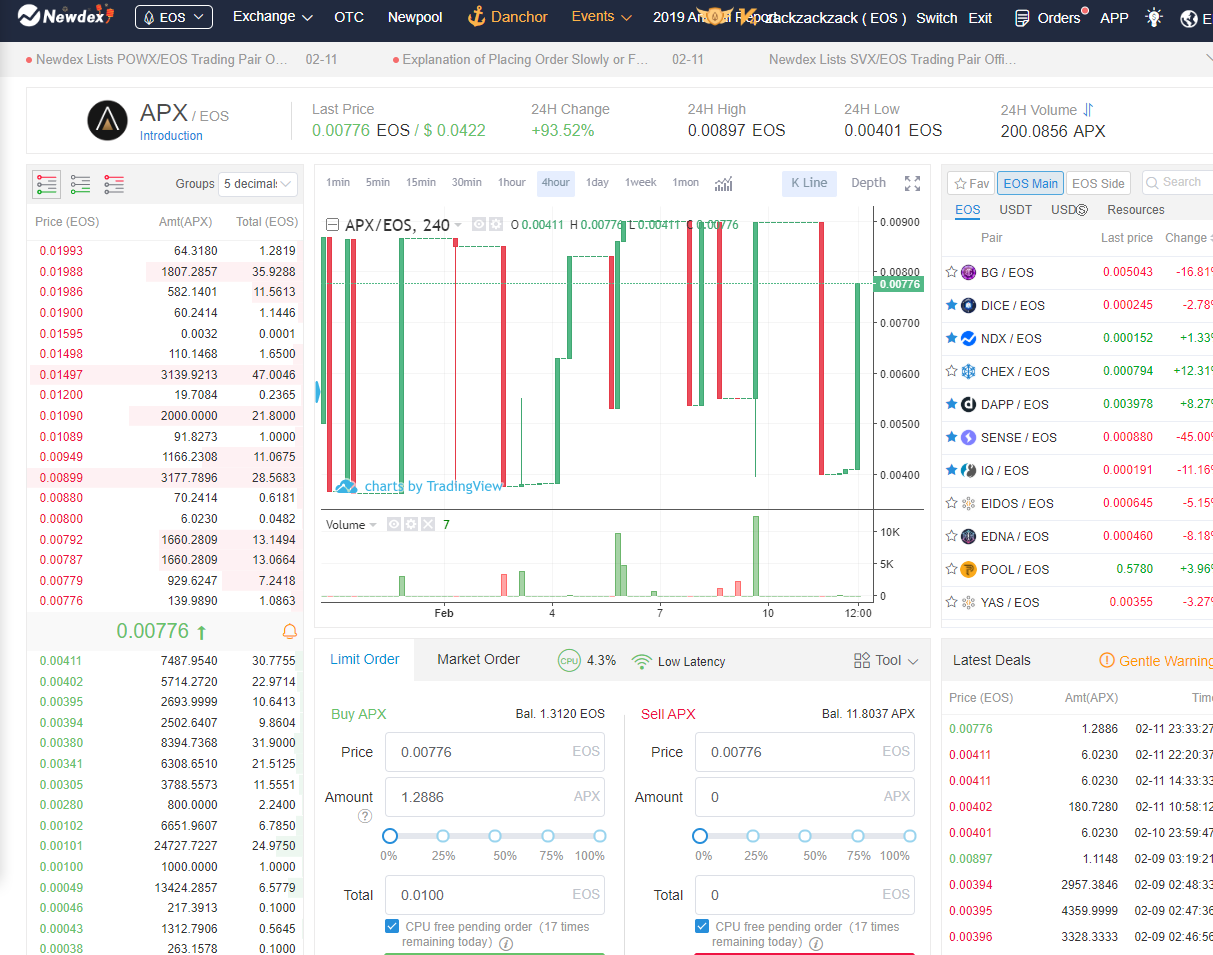The width and height of the screenshot is (1213, 955).
Task: Click the globe language icon
Action: [x=1188, y=18]
